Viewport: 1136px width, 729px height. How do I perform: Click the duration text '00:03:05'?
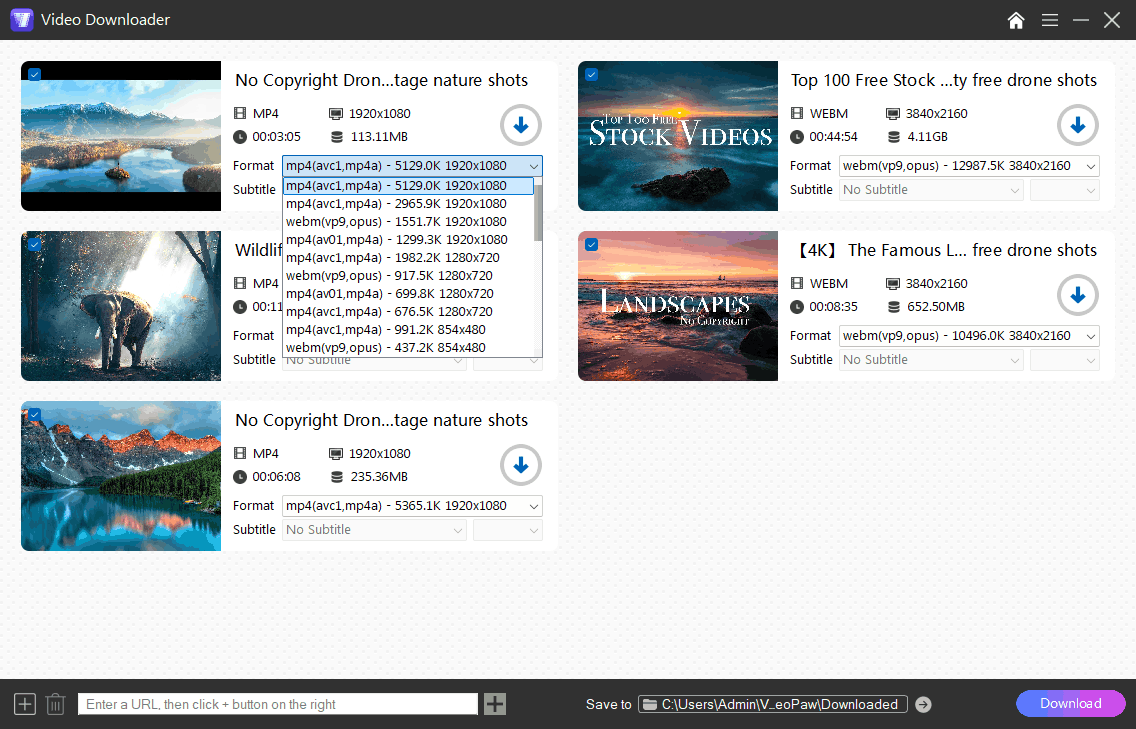276,137
